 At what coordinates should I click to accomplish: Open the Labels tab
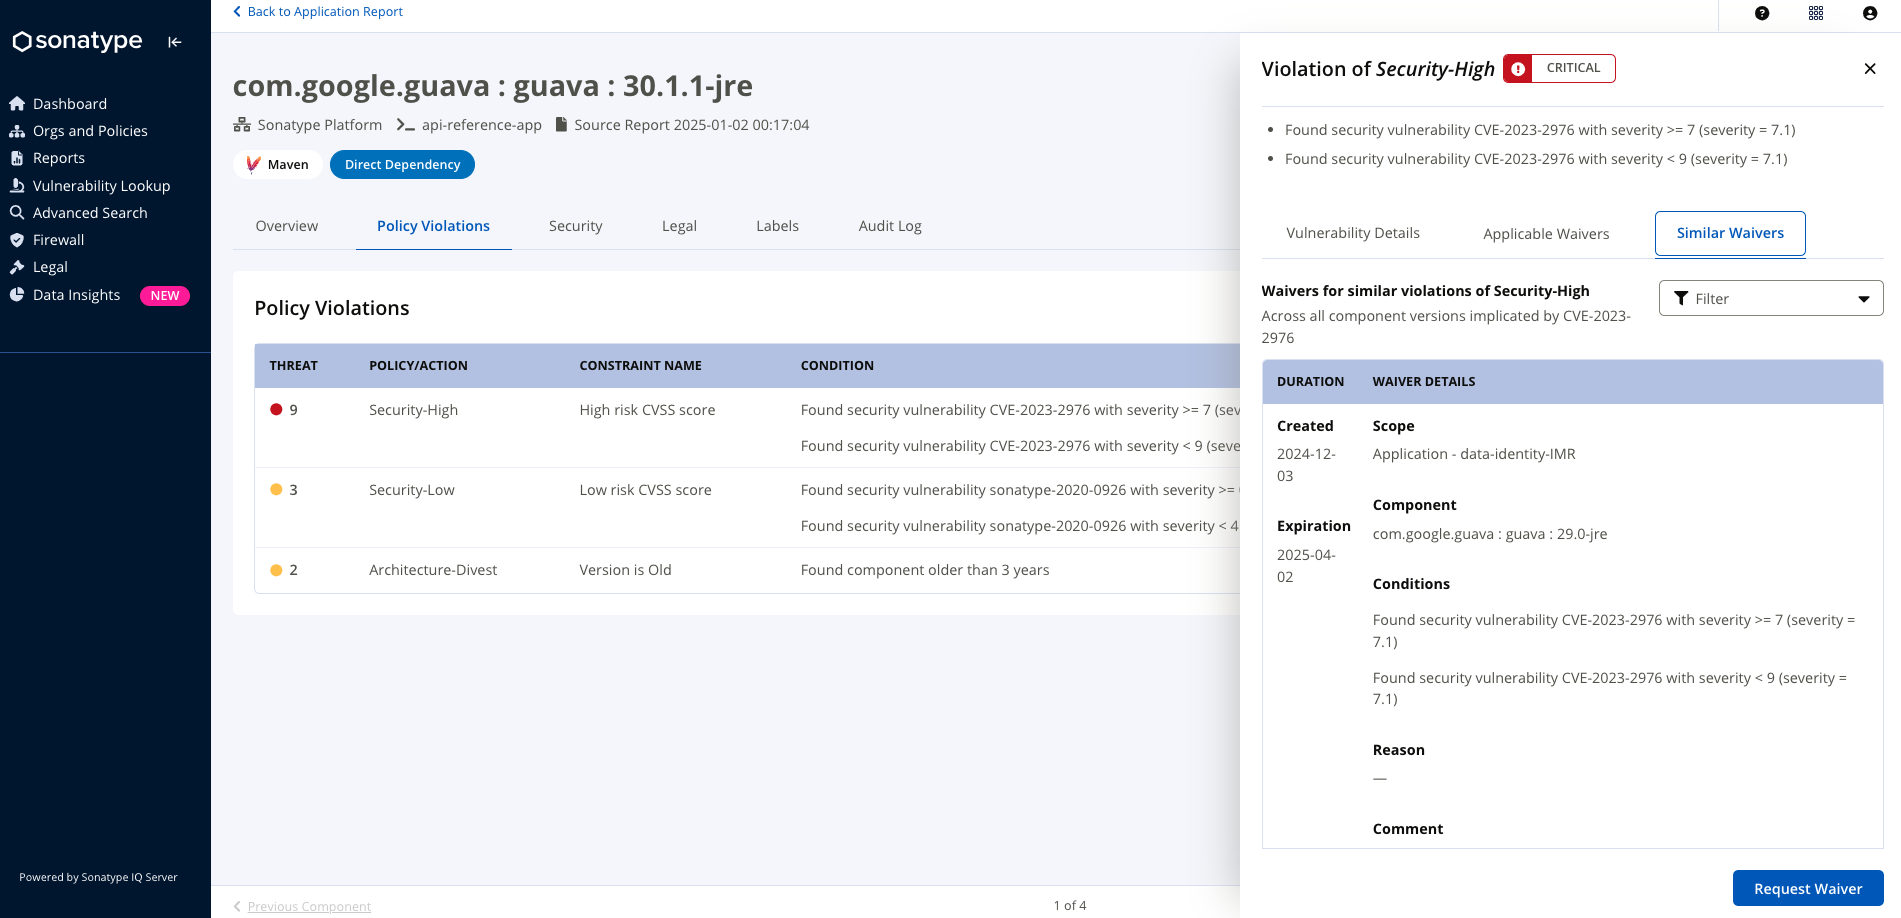777,226
